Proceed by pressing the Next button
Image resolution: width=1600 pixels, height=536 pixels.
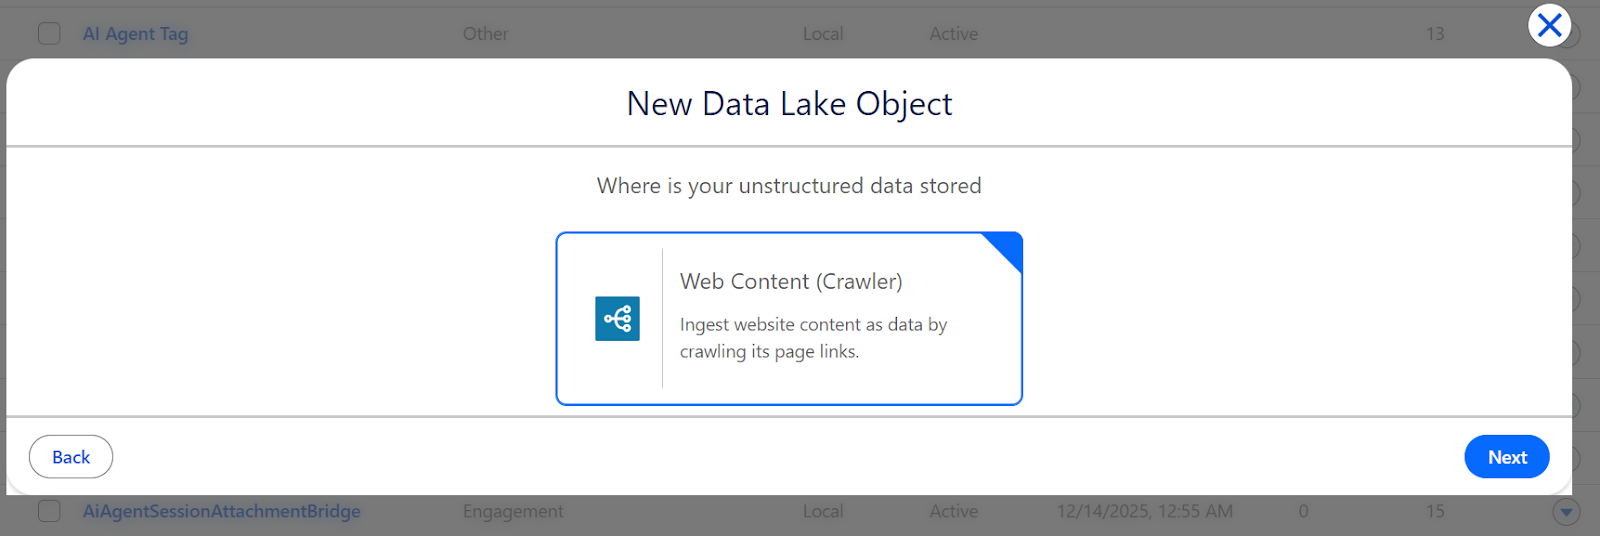pos(1506,457)
